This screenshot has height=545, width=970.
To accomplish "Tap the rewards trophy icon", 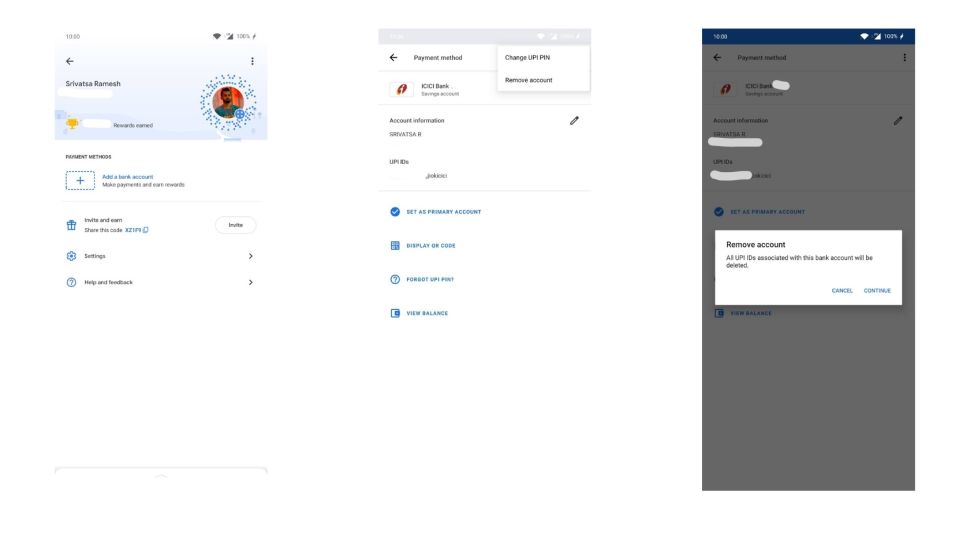I will click(x=72, y=124).
